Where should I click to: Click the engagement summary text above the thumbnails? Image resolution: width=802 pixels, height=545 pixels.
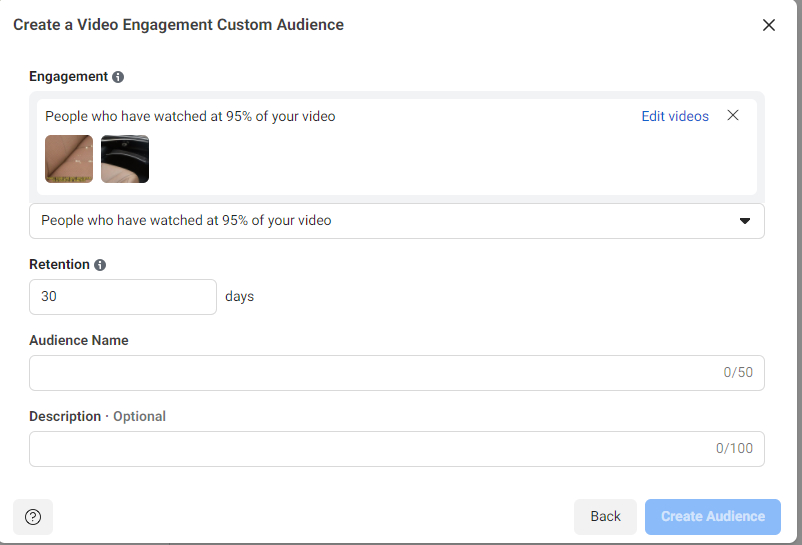click(190, 116)
